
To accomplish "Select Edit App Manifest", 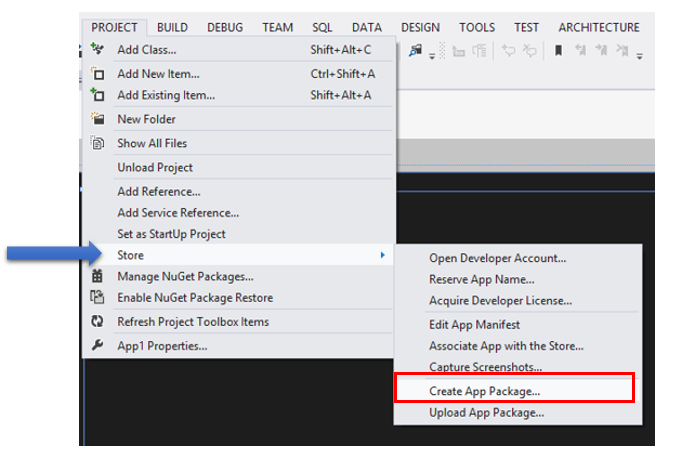I will tap(474, 325).
